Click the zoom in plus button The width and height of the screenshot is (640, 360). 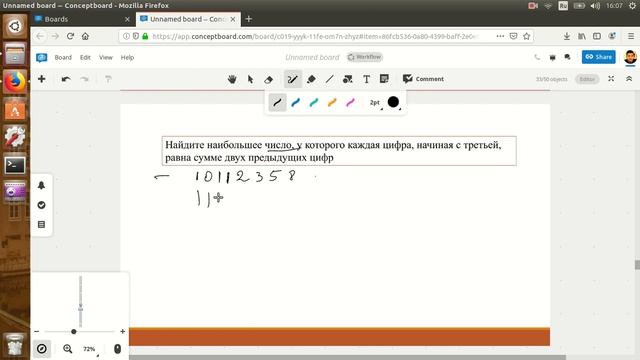(x=122, y=331)
